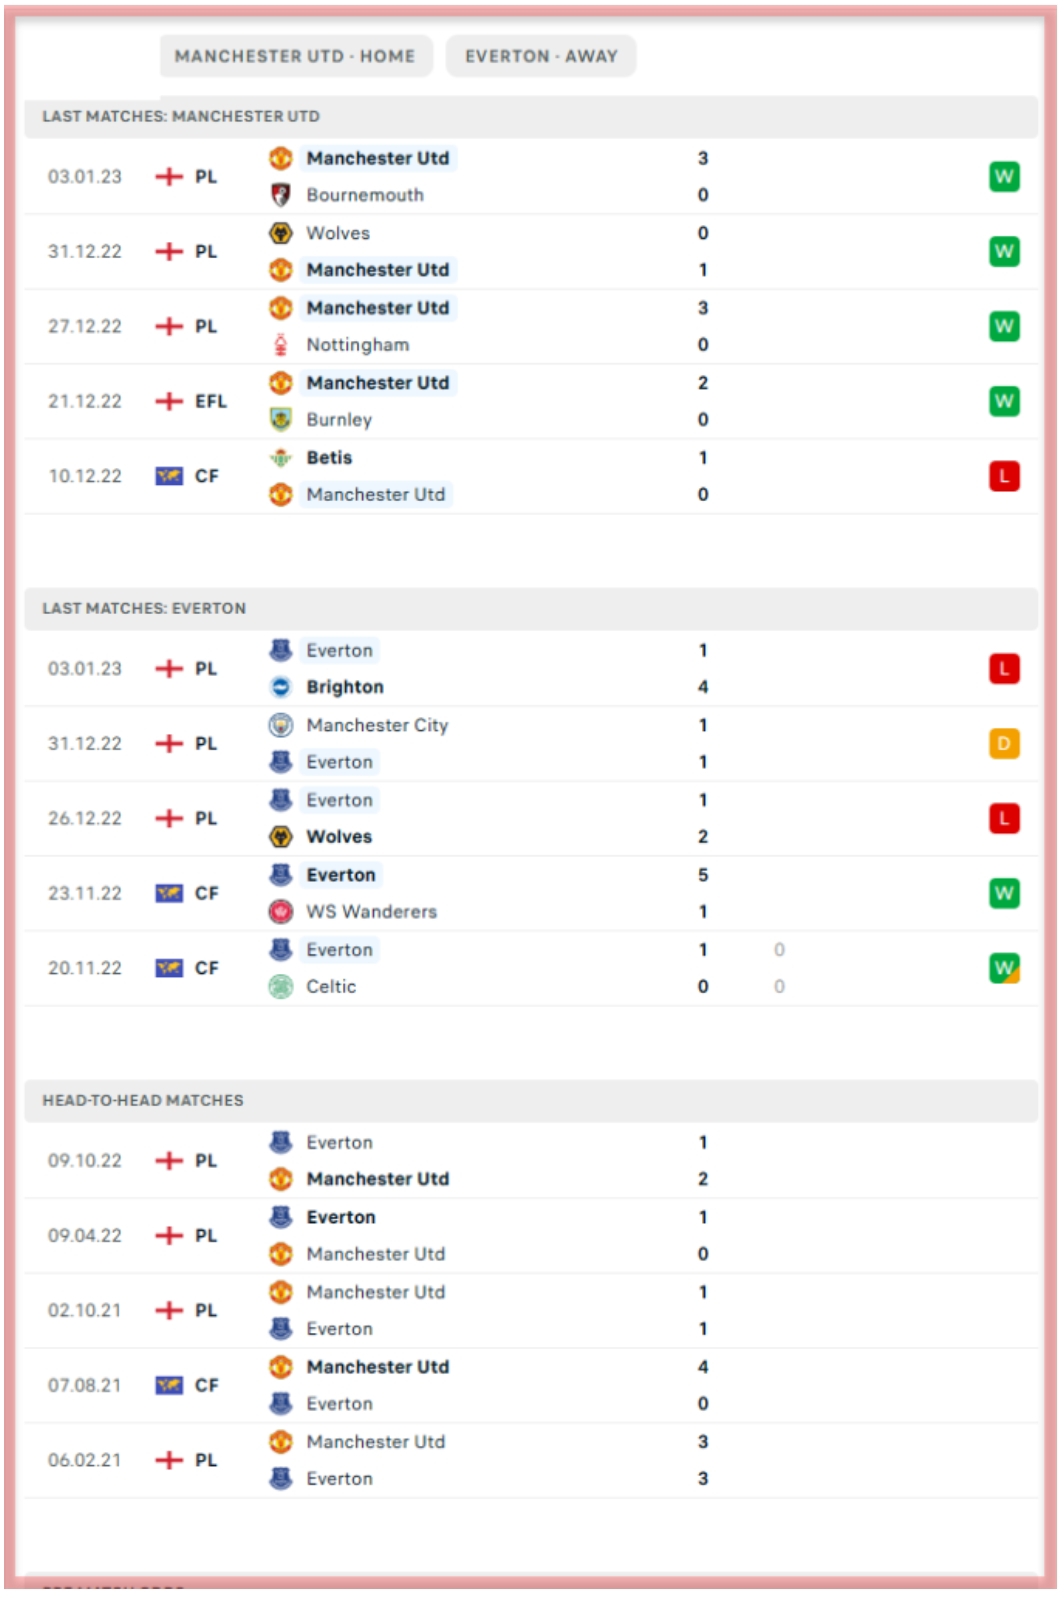Screen dimensions: 1064x1598
Task: Click Wolves team name in 26.12.22 match
Action: click(339, 837)
